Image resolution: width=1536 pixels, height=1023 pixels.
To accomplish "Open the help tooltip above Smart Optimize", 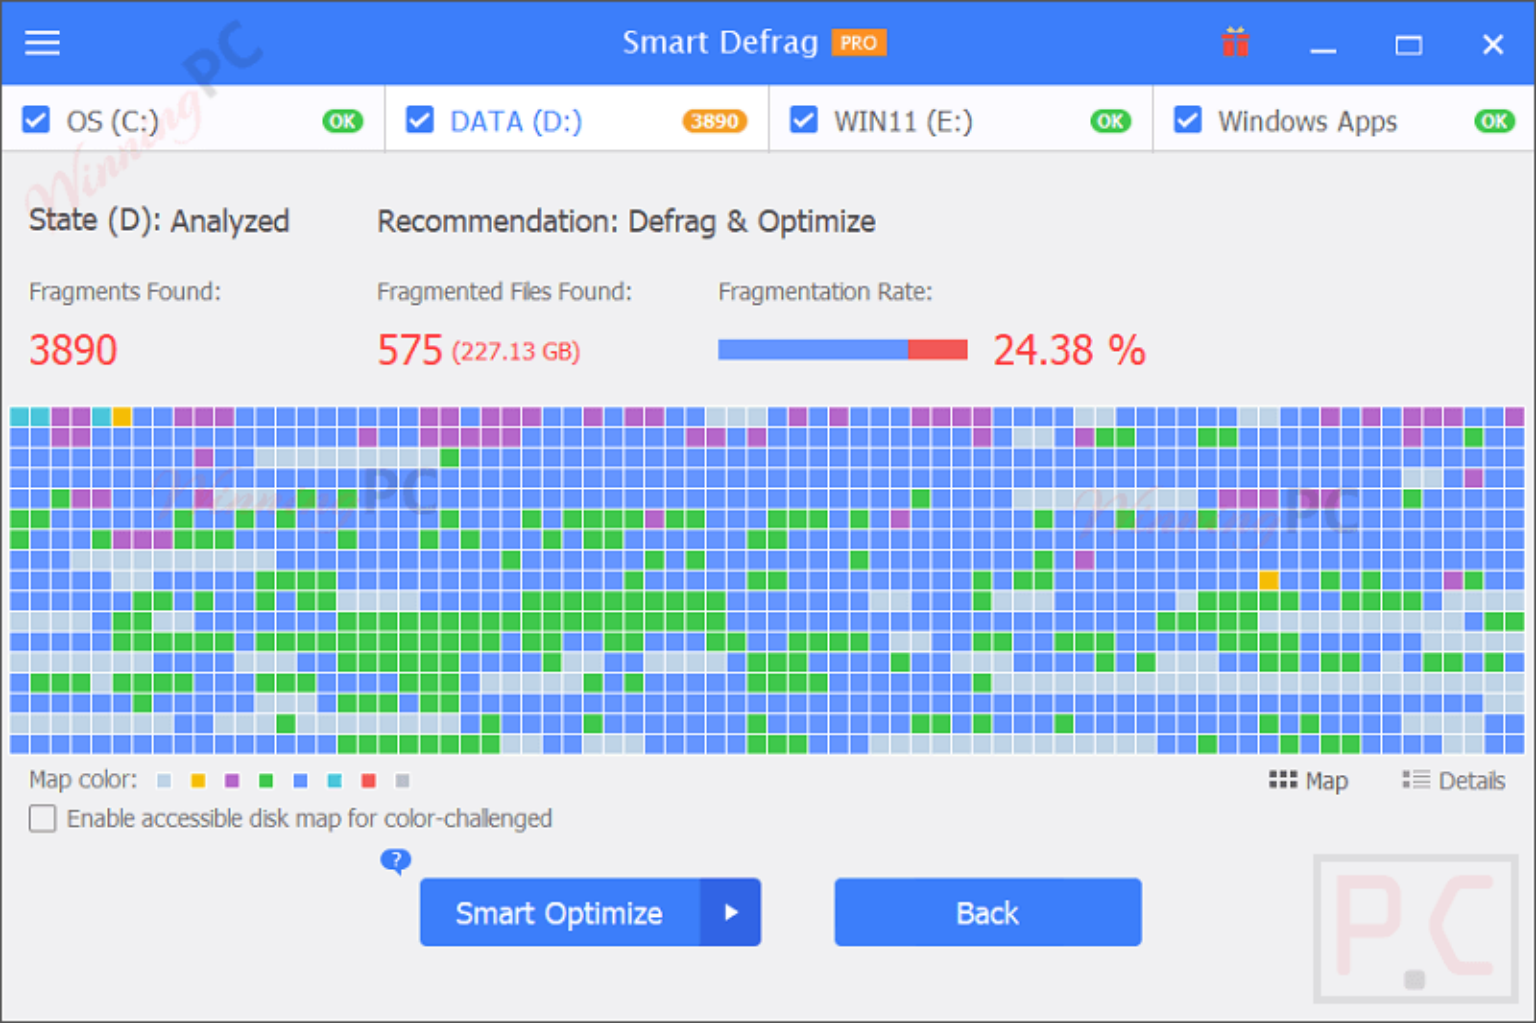I will coord(396,860).
